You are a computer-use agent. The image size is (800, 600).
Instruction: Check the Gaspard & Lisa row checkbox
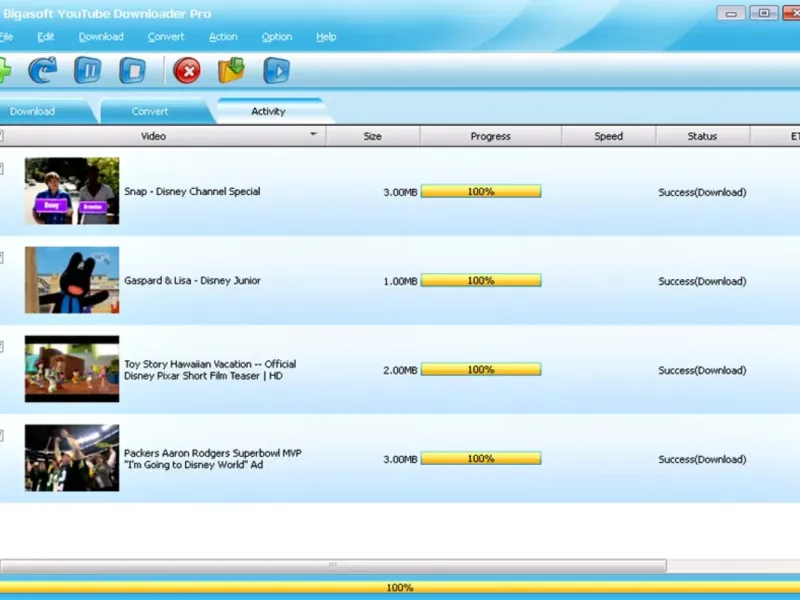point(2,258)
